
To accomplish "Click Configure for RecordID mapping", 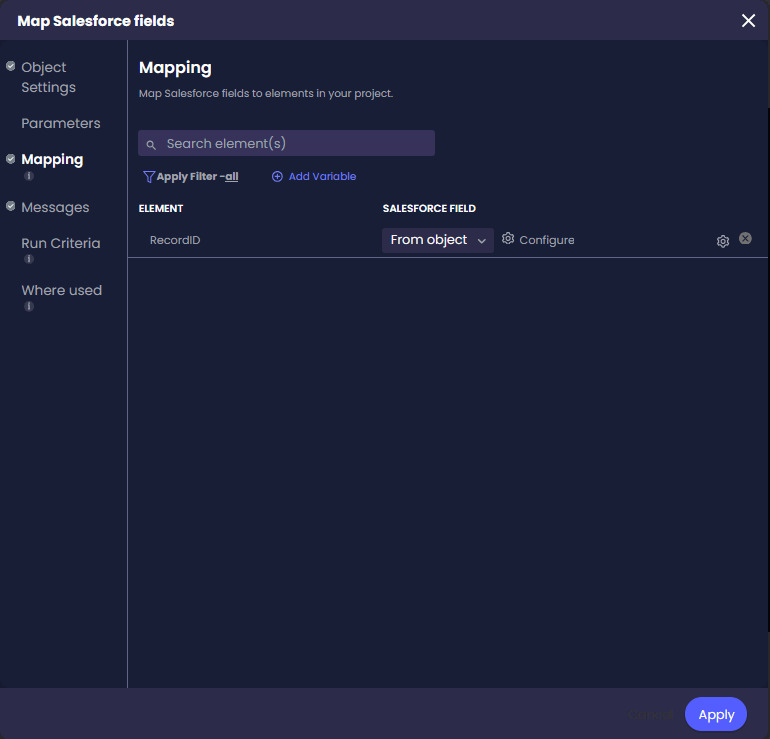I will (x=547, y=240).
